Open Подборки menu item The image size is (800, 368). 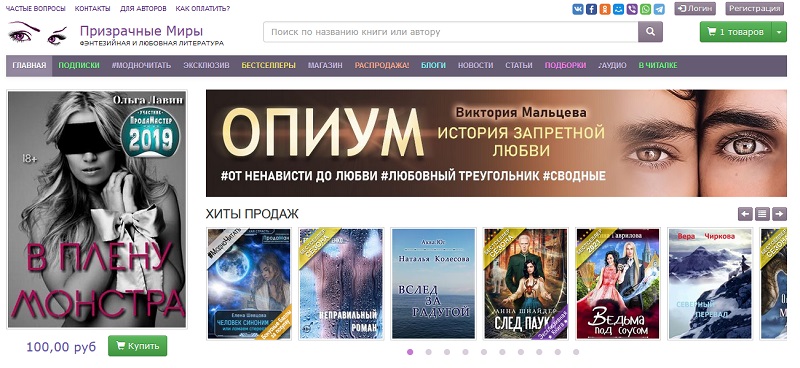click(565, 65)
